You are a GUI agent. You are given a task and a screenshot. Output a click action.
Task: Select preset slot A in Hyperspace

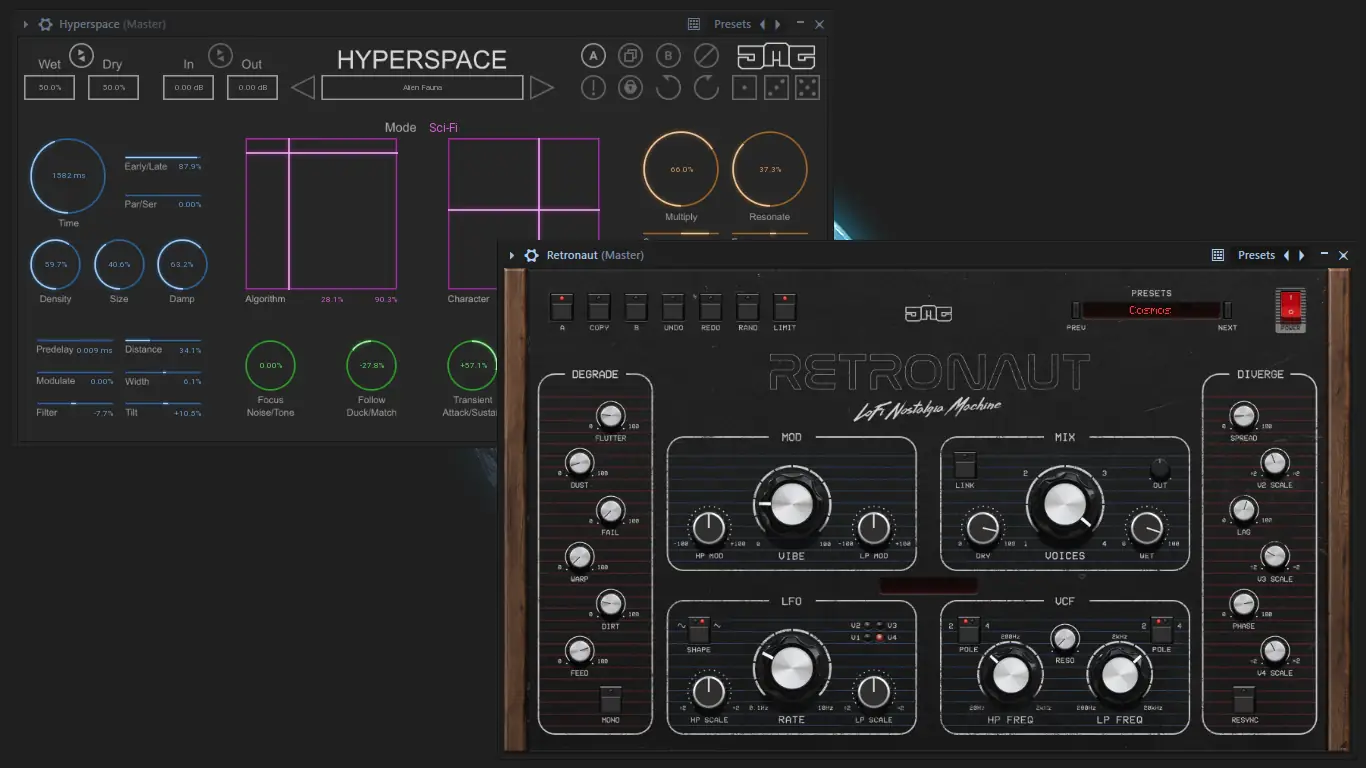(x=593, y=56)
